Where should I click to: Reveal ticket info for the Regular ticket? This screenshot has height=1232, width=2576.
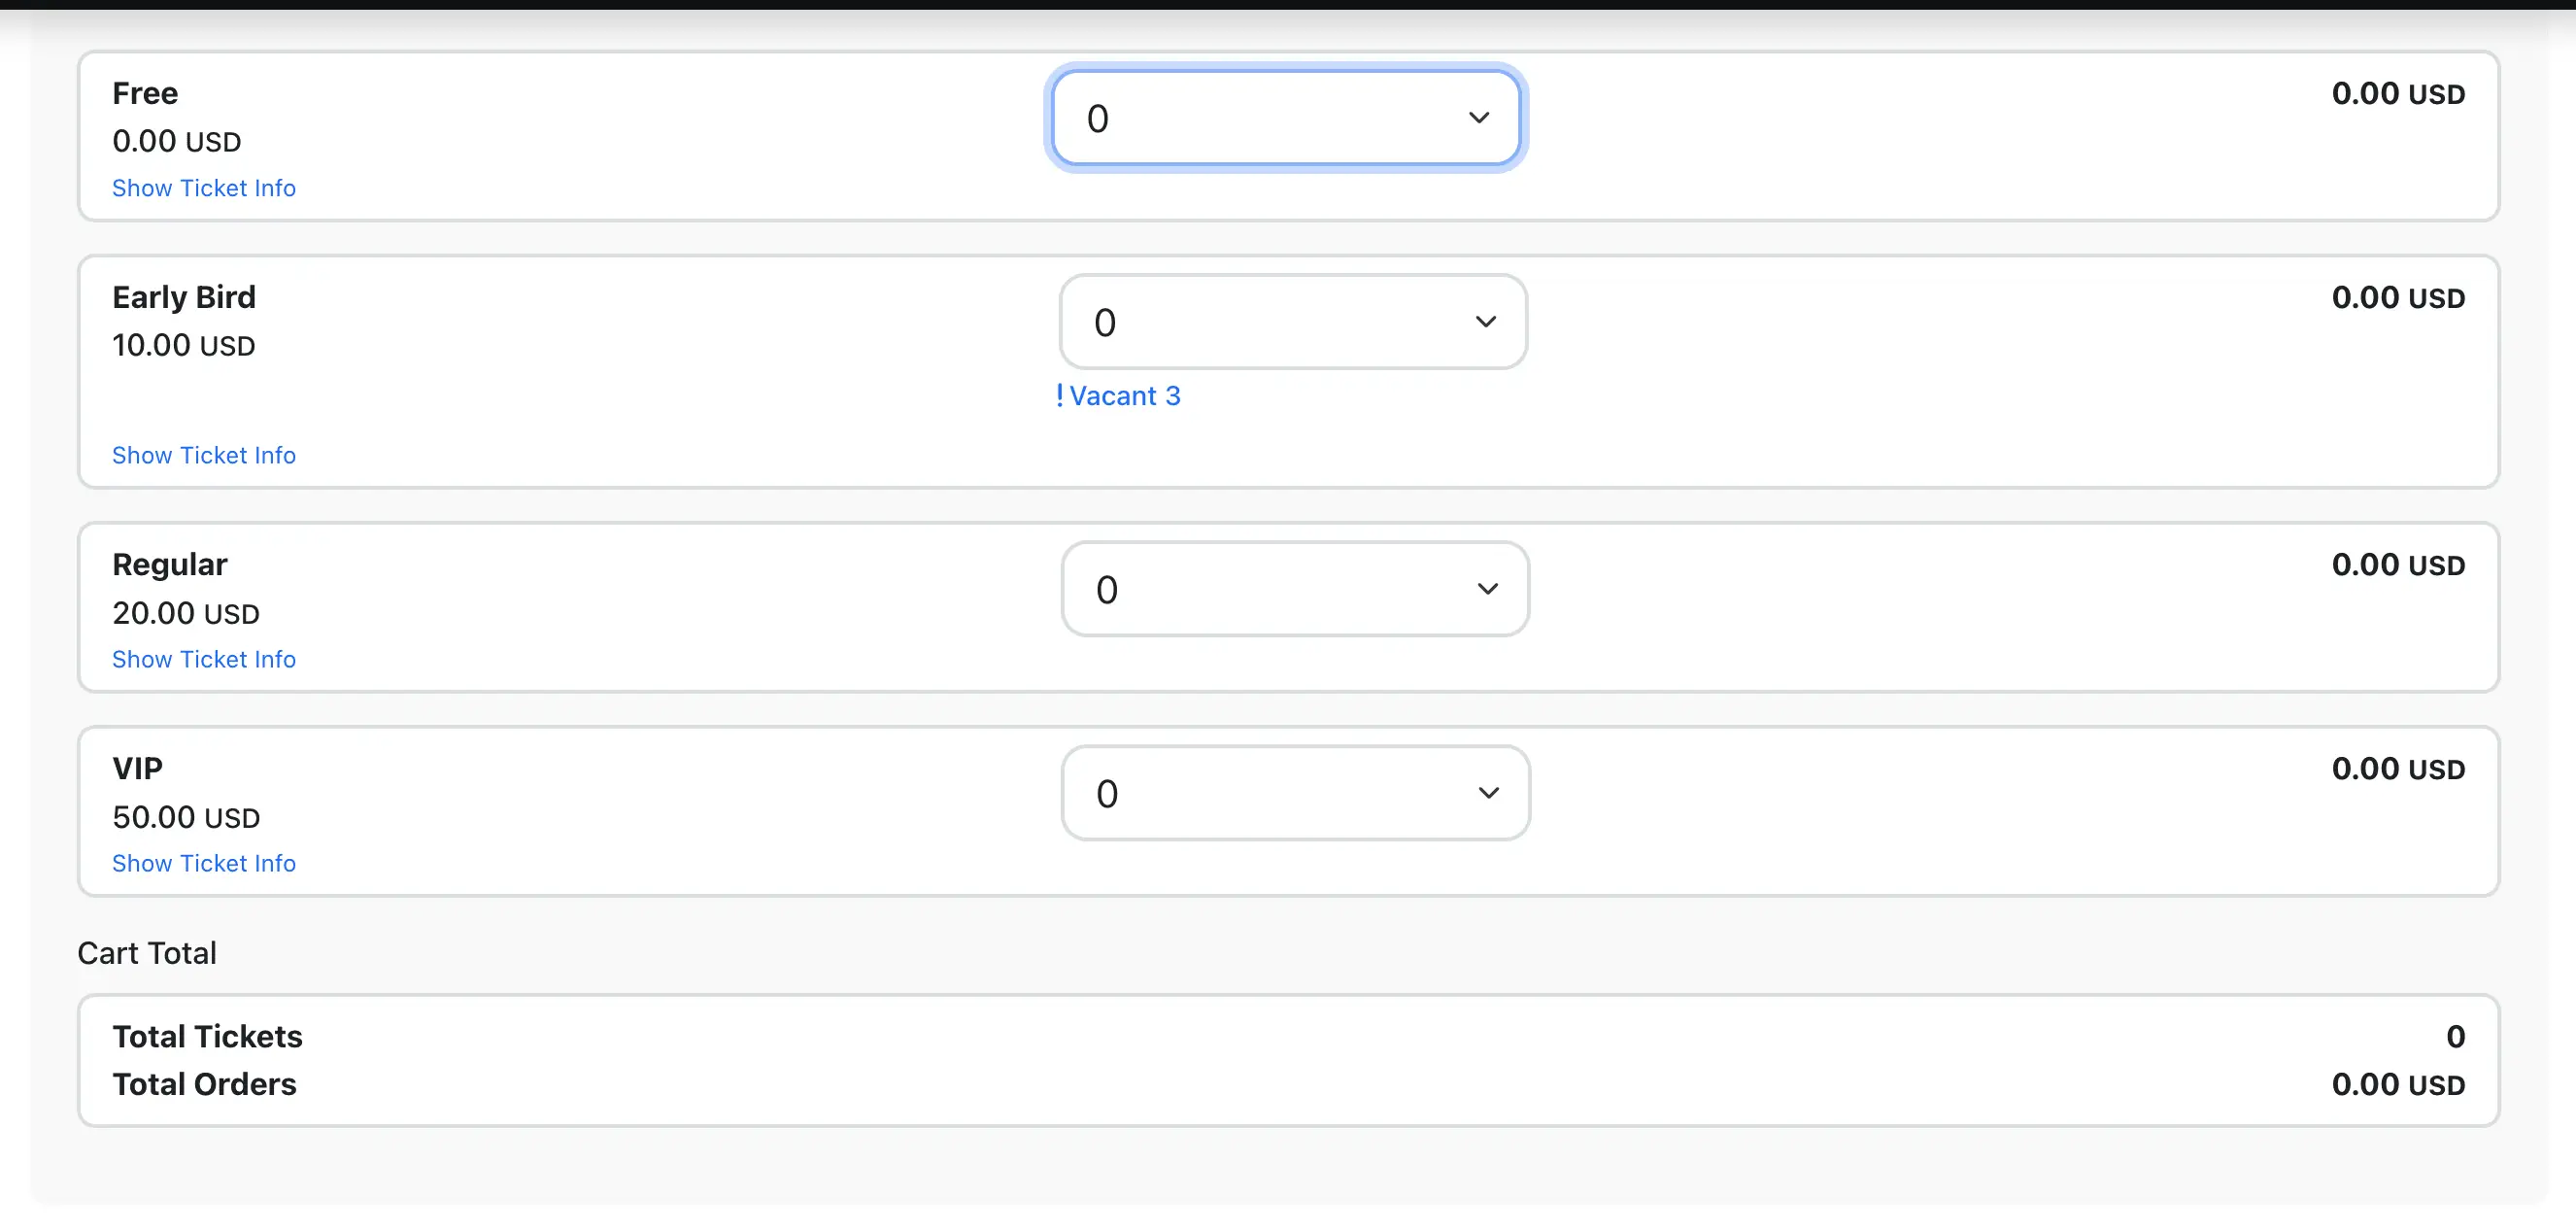[204, 659]
